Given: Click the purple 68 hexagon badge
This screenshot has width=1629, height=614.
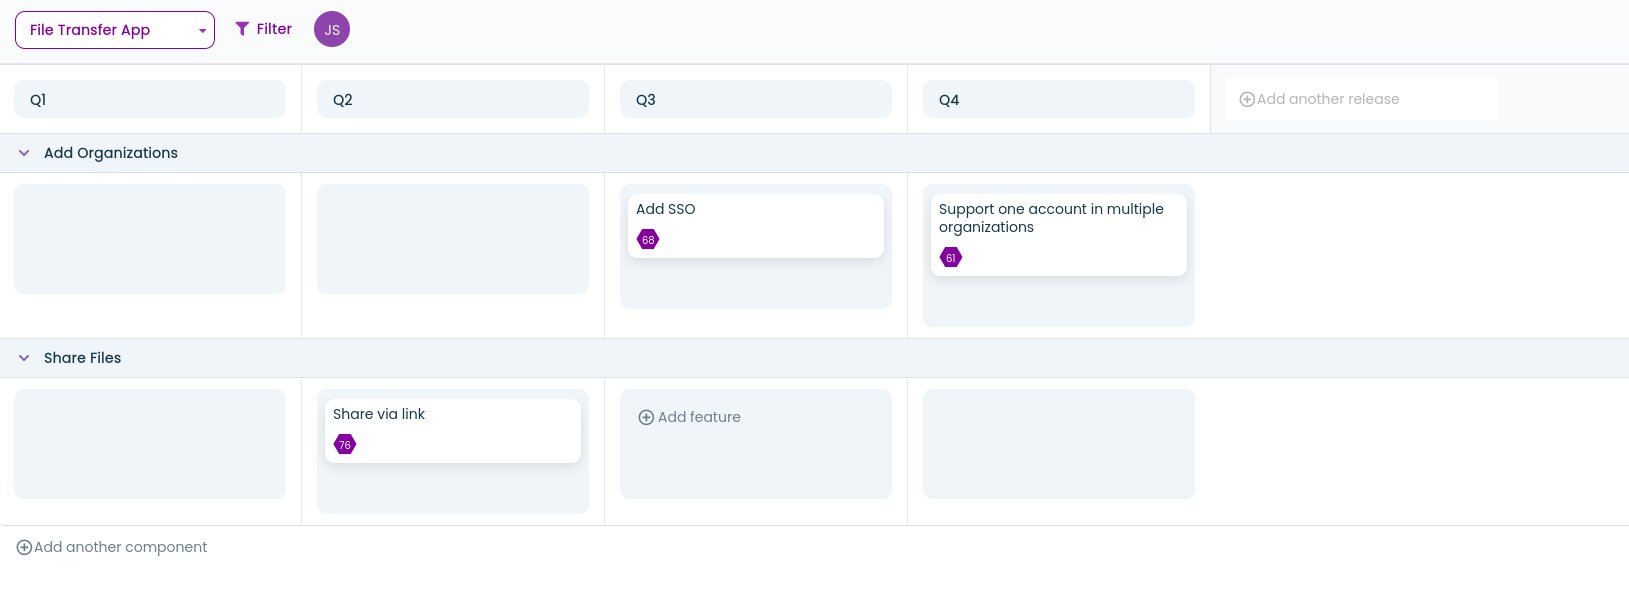Looking at the screenshot, I should point(648,240).
